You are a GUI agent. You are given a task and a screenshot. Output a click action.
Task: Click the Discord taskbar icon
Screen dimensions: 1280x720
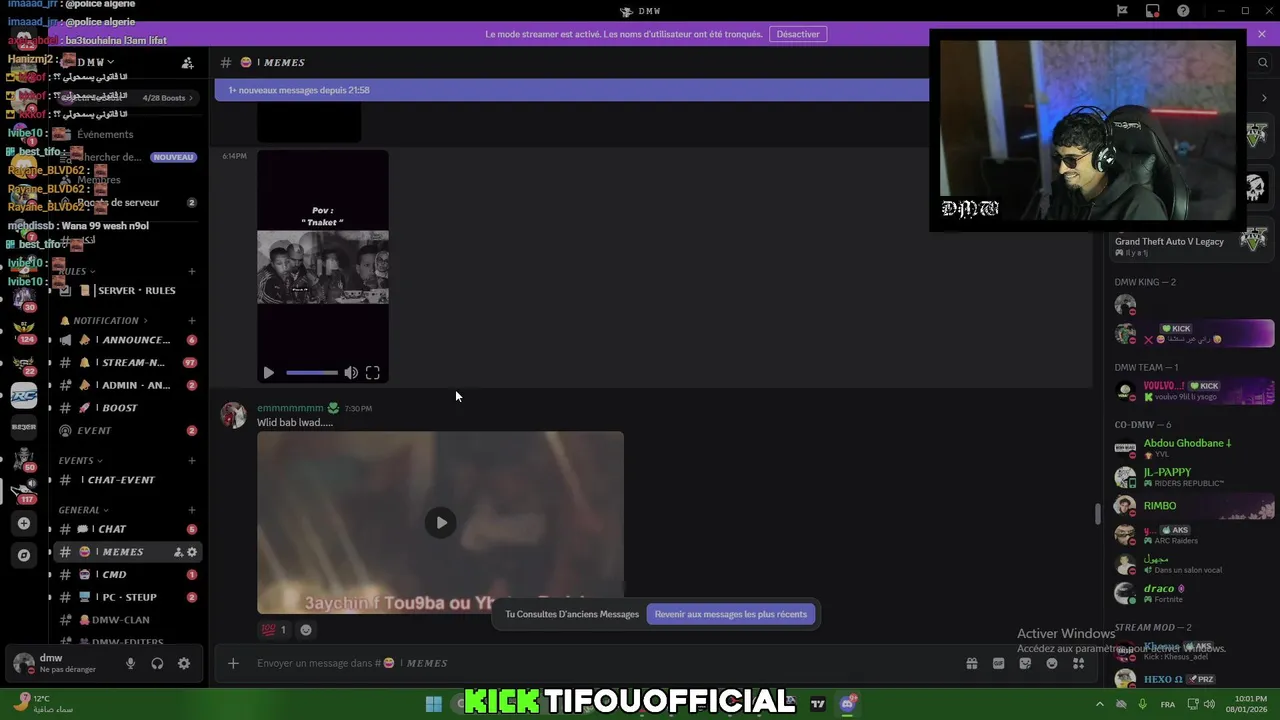[x=847, y=703]
